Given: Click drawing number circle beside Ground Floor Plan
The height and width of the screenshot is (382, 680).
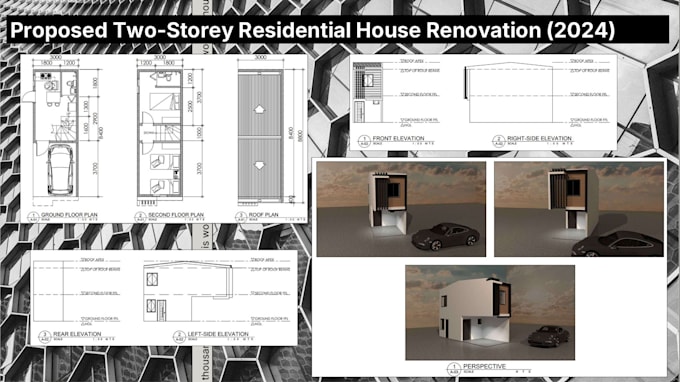Looking at the screenshot, I should tap(33, 217).
